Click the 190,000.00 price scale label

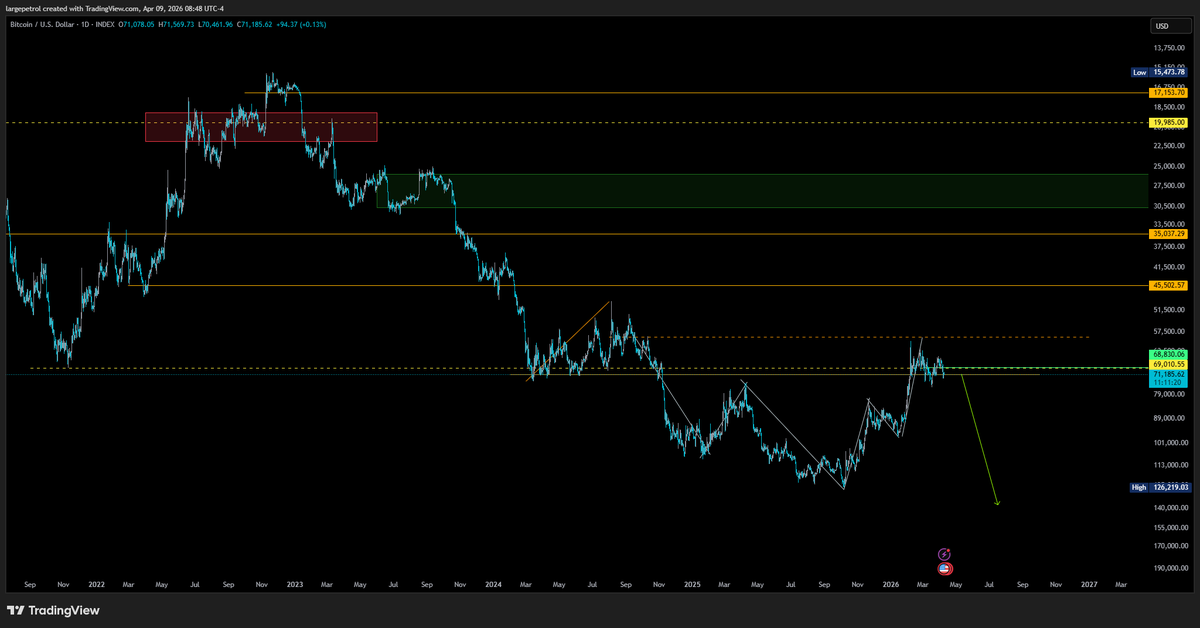[1170, 568]
